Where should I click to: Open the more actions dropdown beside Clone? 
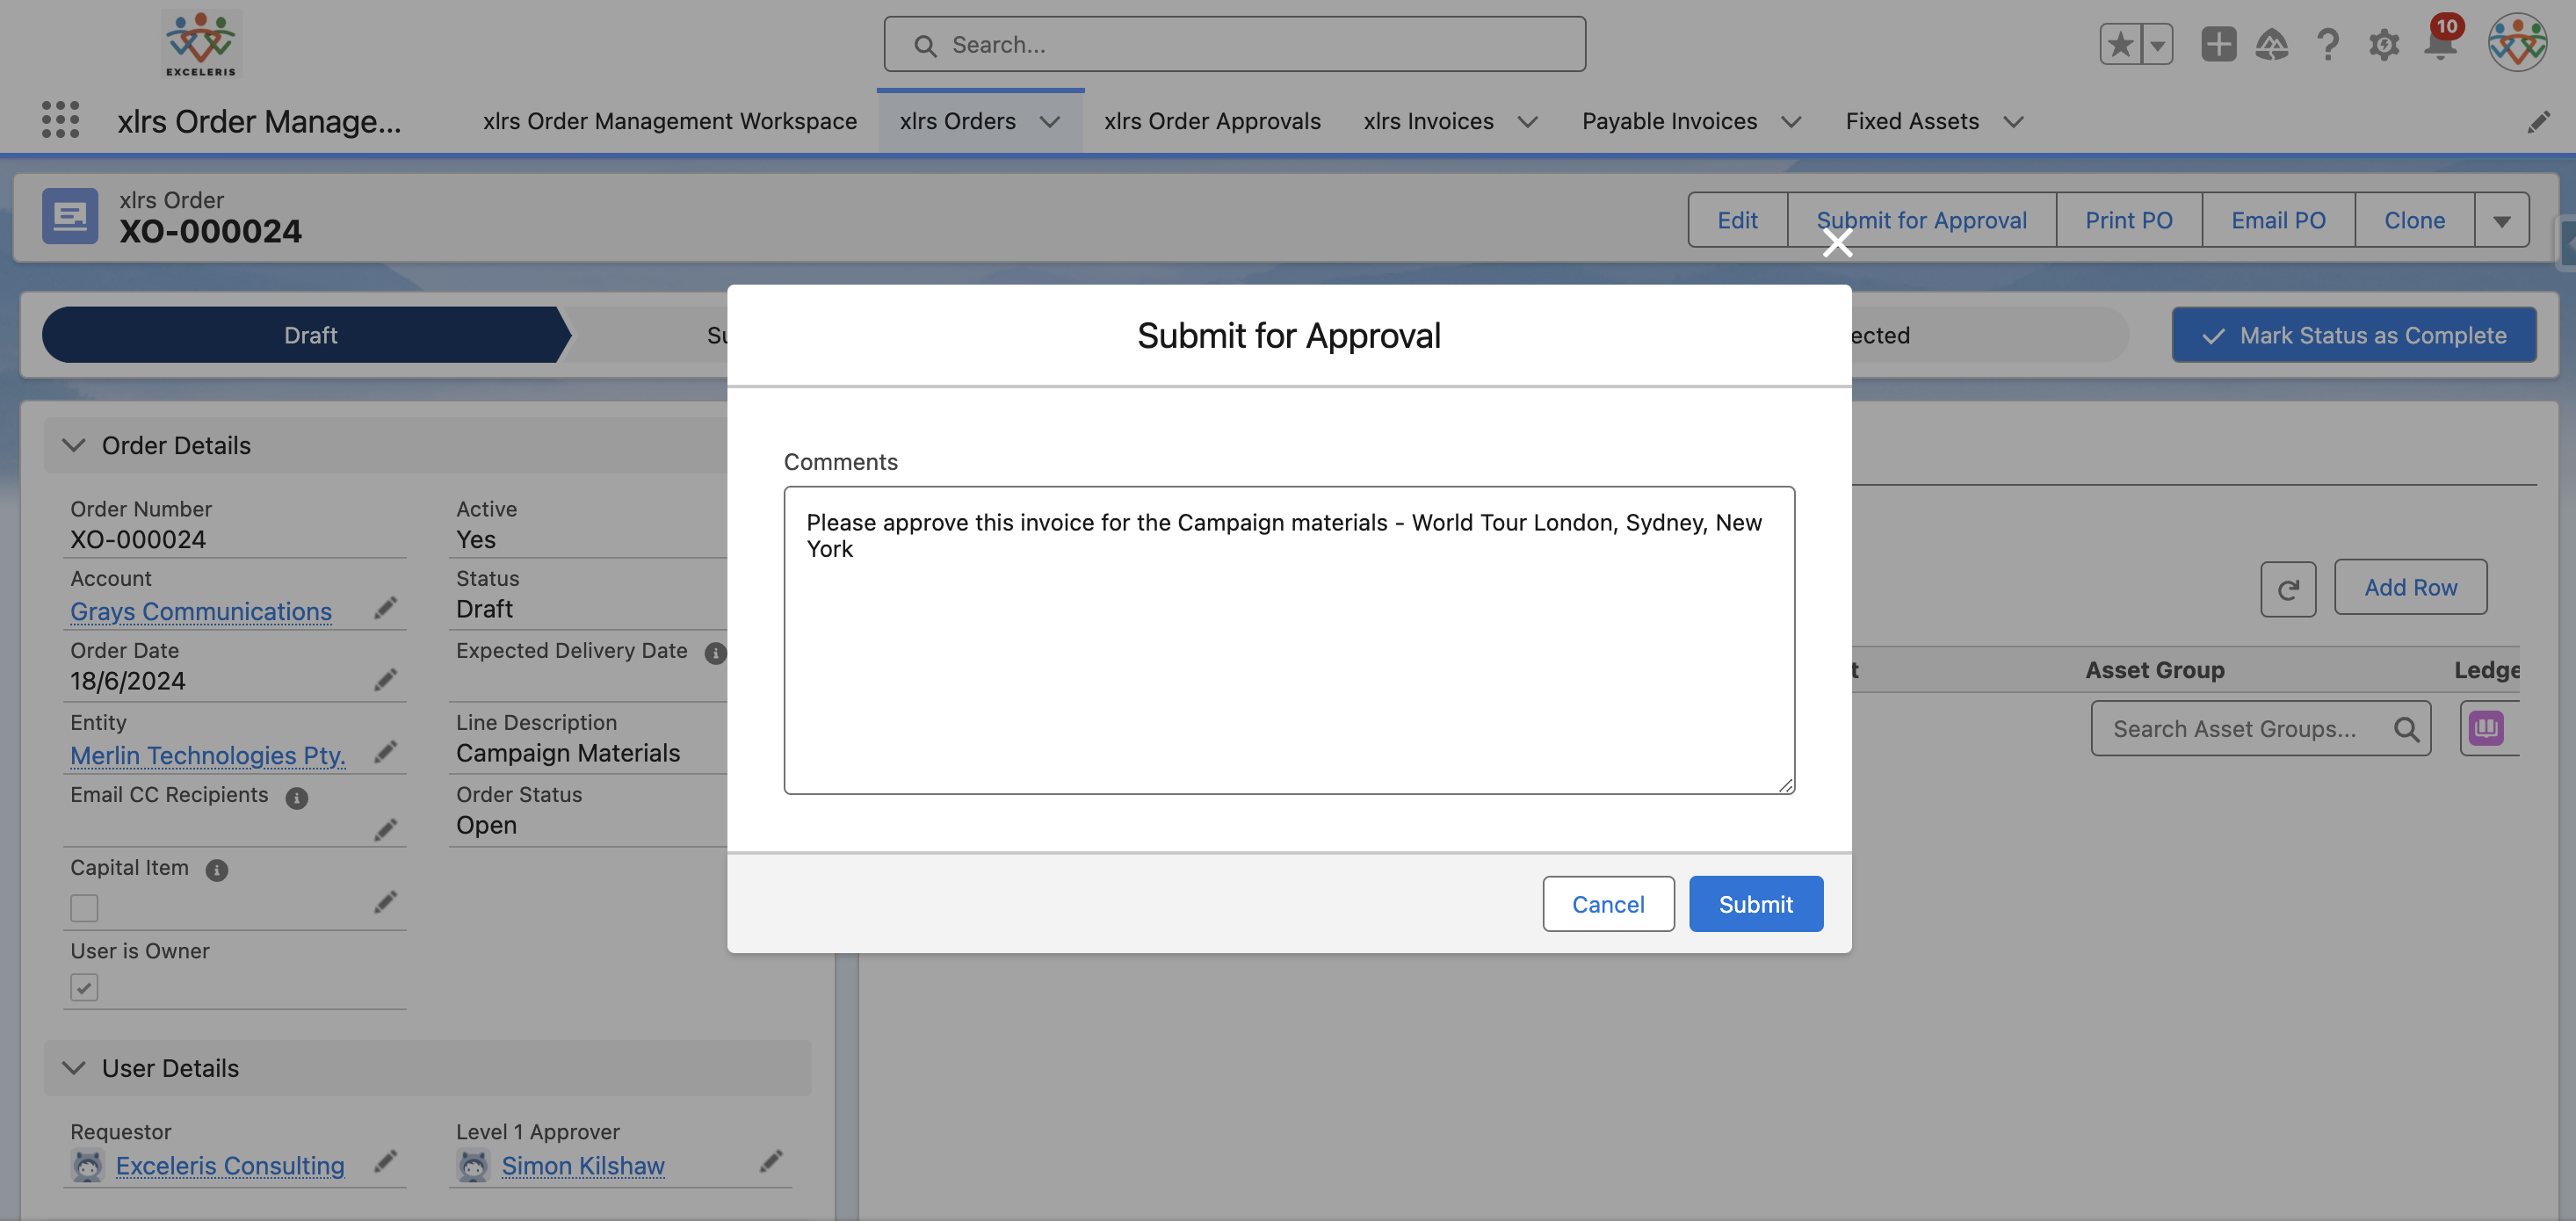click(2501, 221)
